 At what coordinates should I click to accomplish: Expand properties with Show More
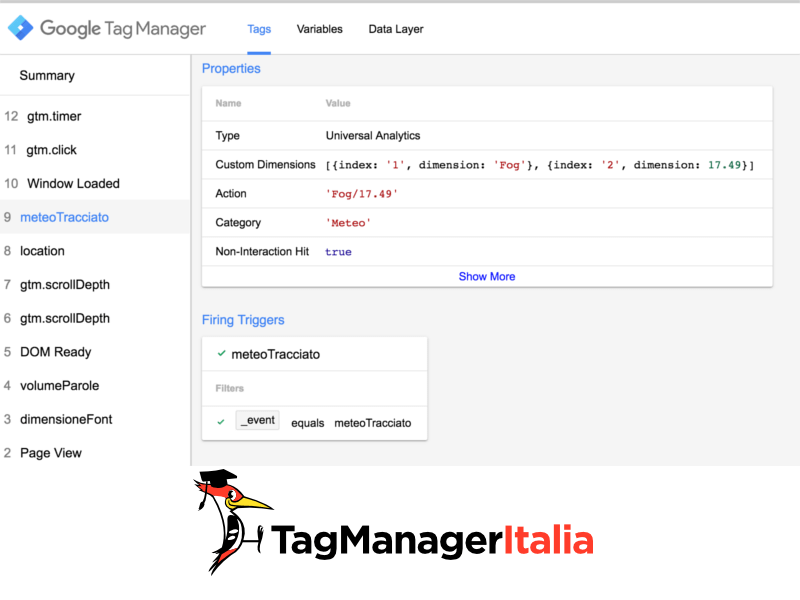486,276
